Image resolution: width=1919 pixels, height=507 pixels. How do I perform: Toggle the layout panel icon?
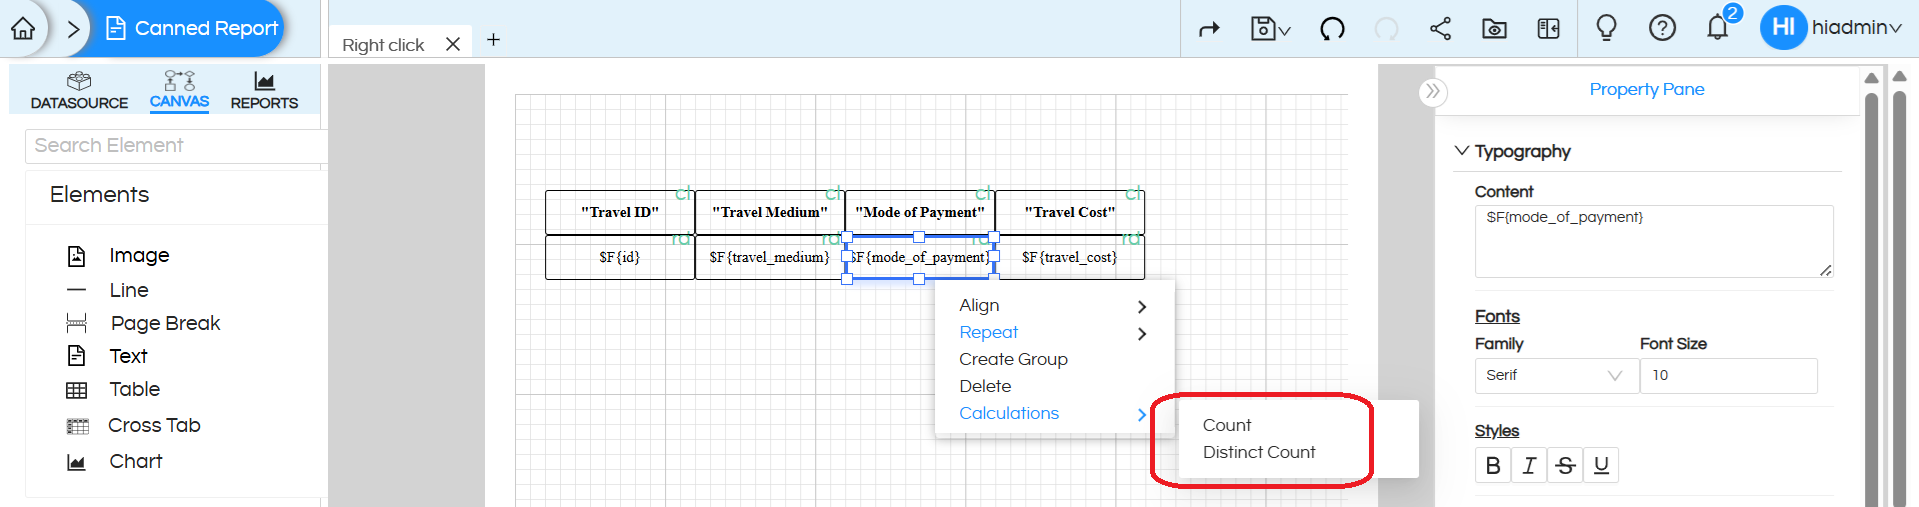click(x=1549, y=29)
